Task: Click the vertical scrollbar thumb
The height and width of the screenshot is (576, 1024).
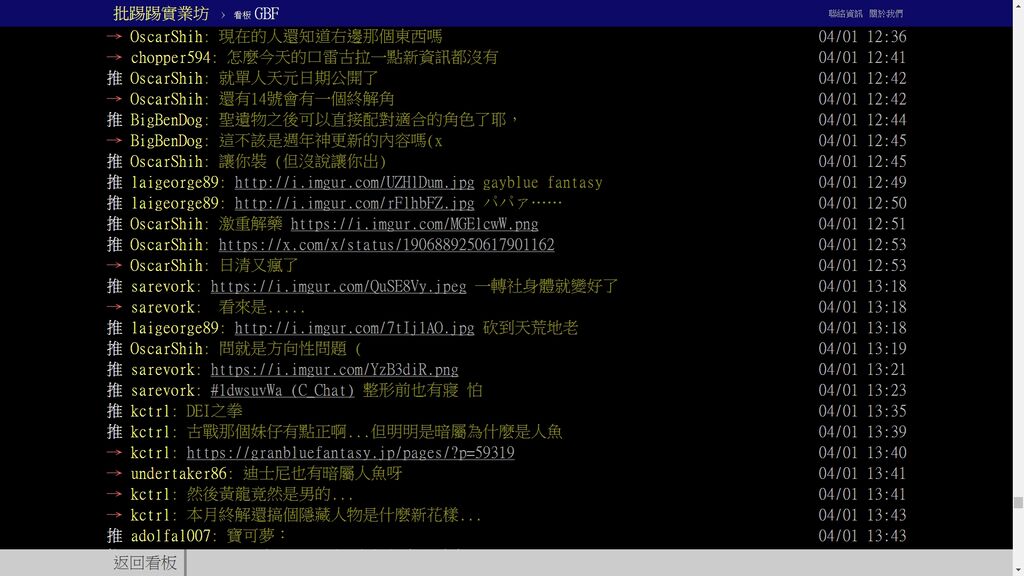Action: pyautogui.click(x=1017, y=503)
